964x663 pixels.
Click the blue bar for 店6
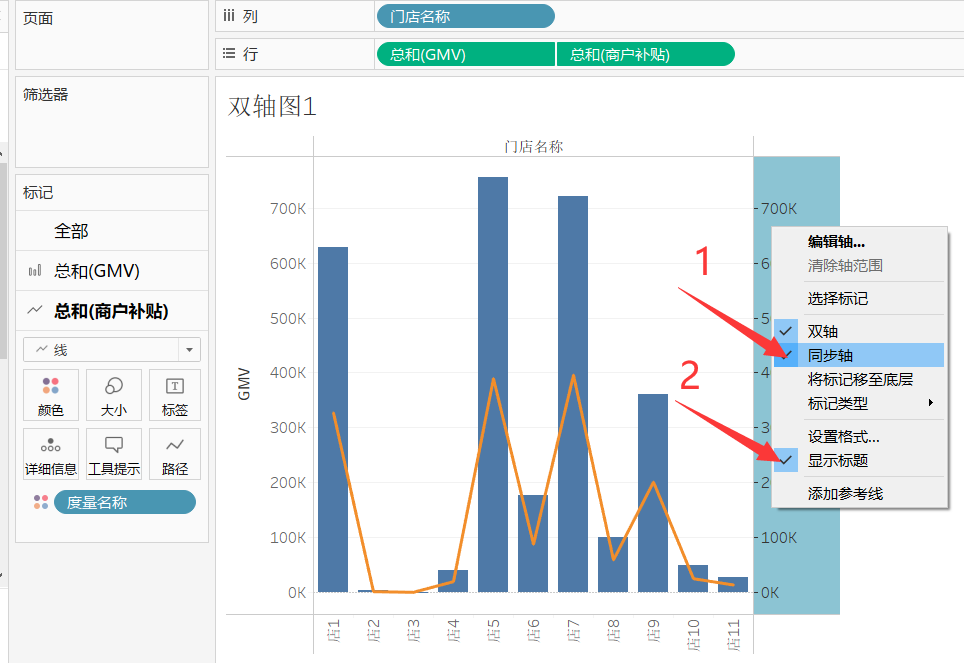click(x=533, y=544)
